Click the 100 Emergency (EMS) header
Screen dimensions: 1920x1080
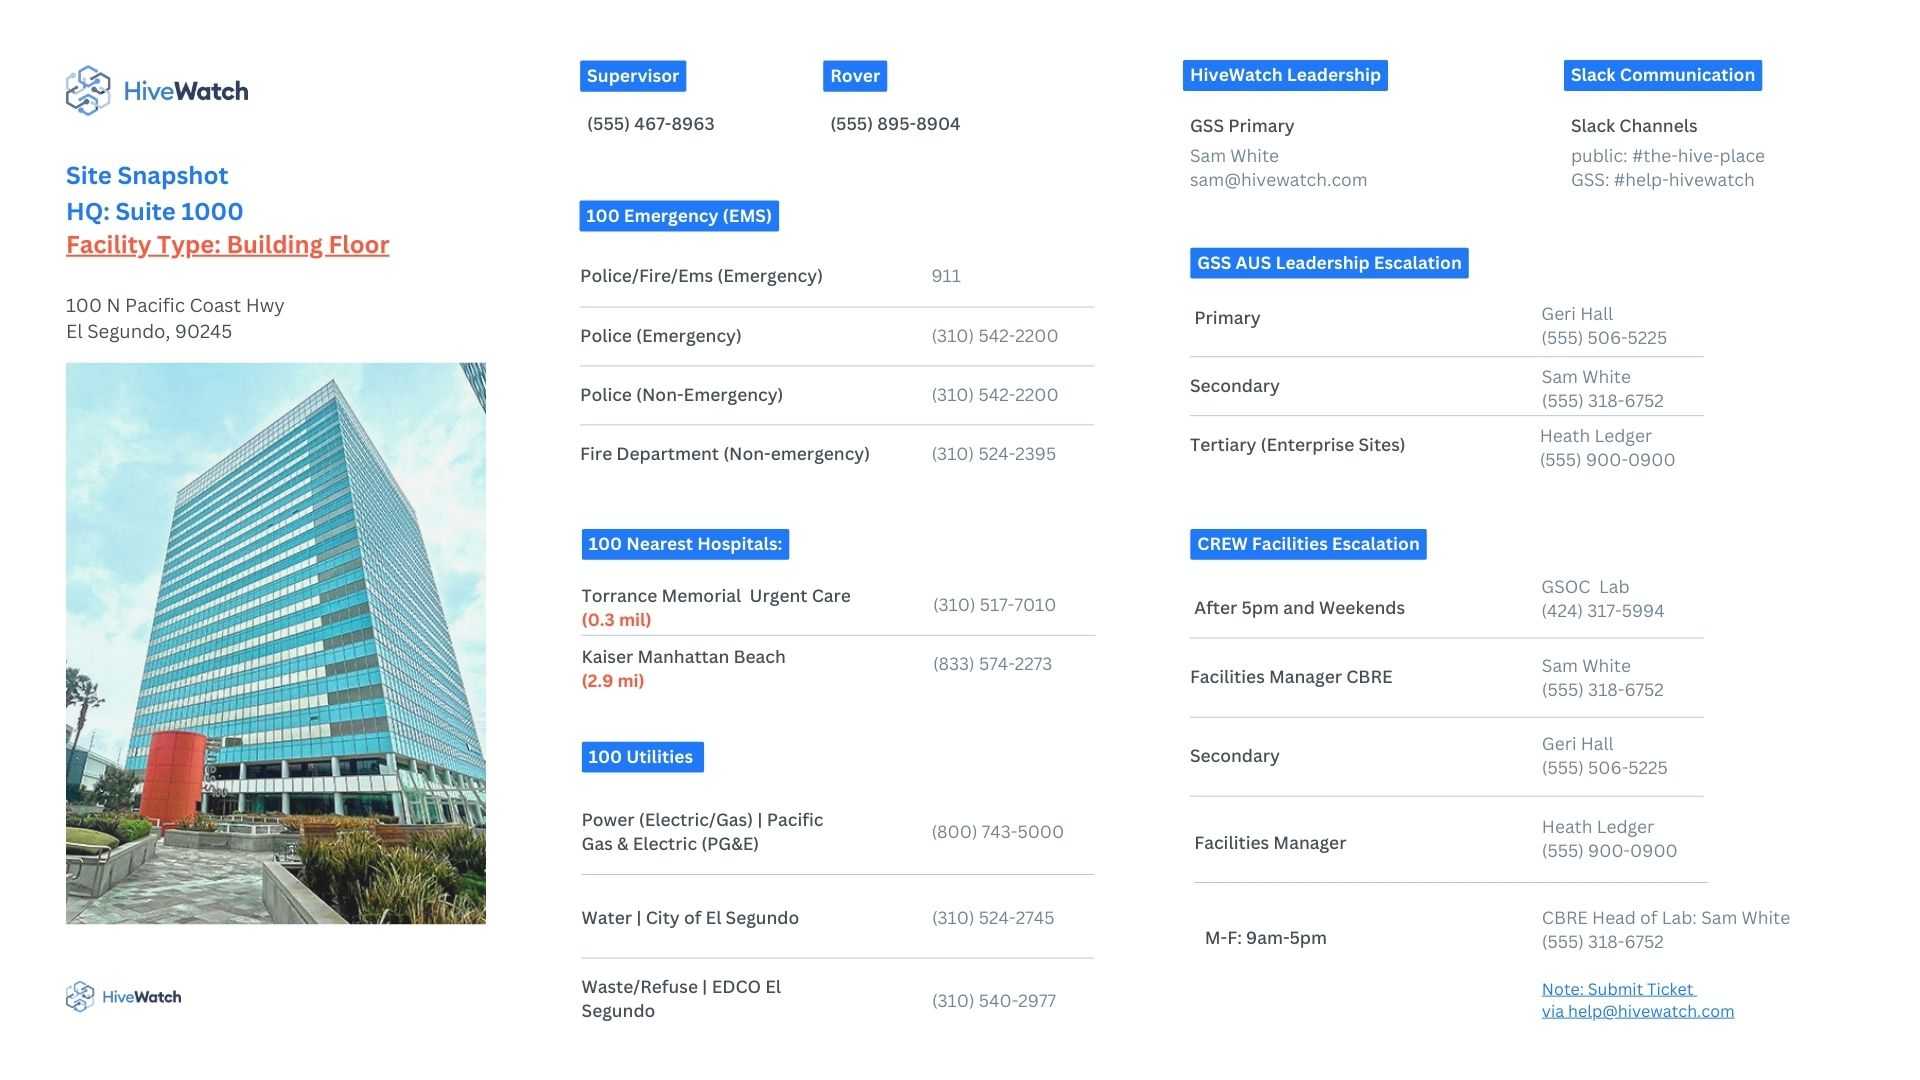click(x=678, y=216)
